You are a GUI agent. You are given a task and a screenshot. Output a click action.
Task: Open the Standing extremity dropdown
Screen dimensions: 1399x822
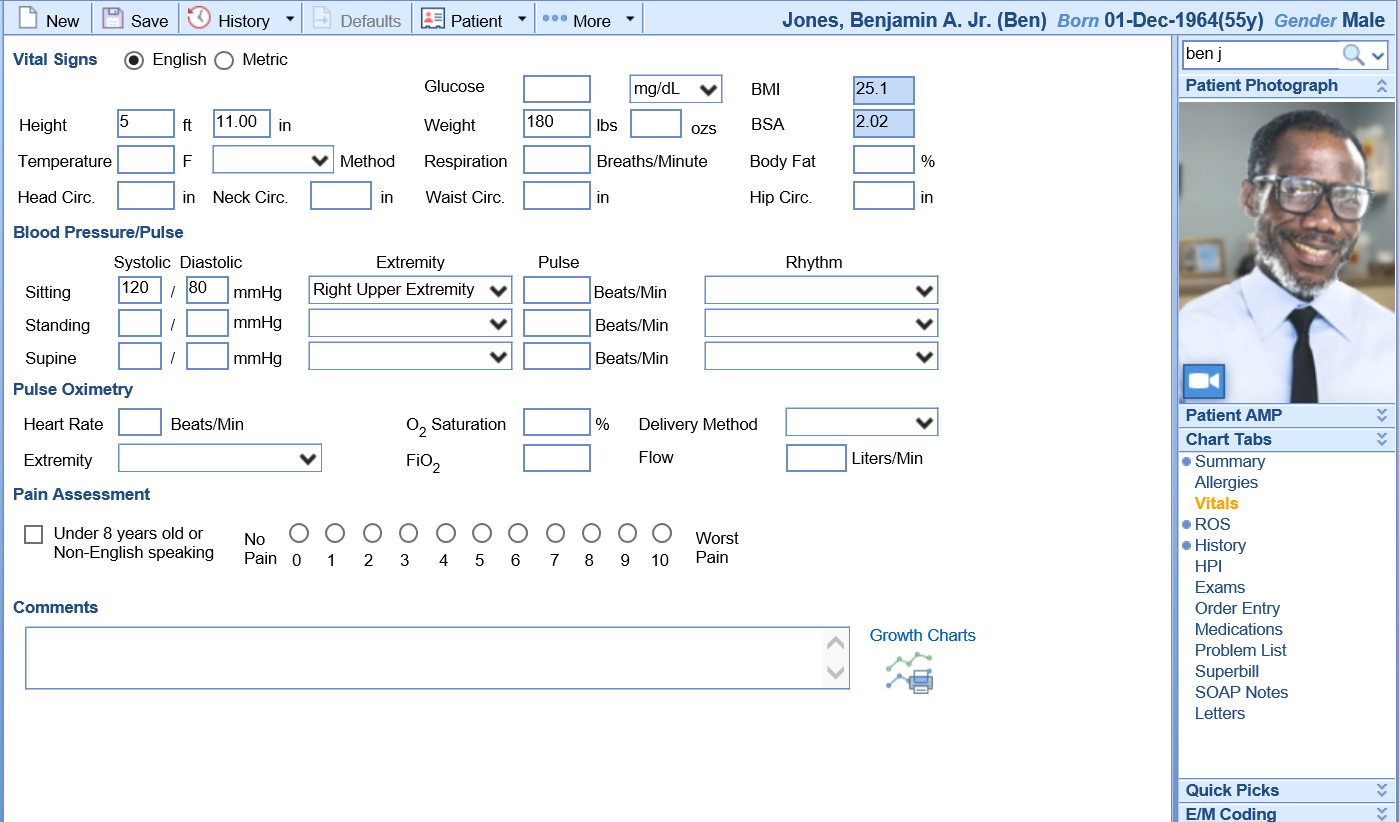click(x=410, y=324)
